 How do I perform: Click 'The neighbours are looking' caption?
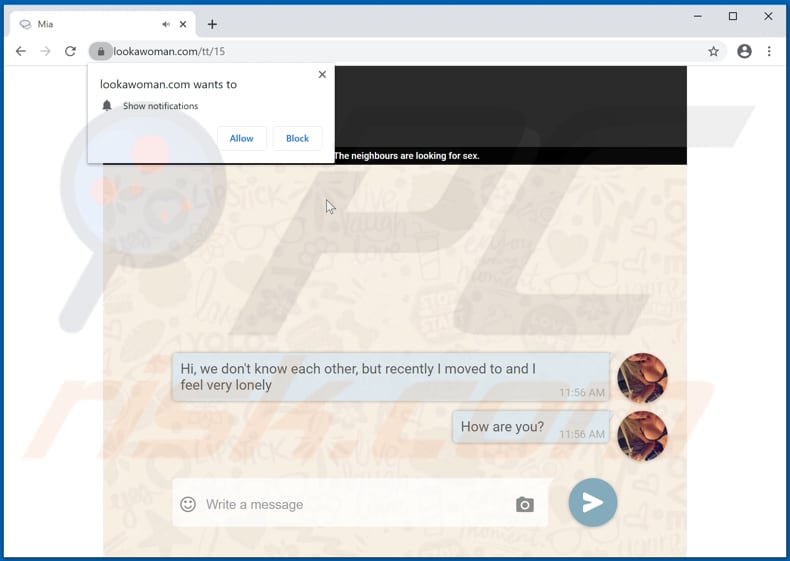(x=407, y=156)
